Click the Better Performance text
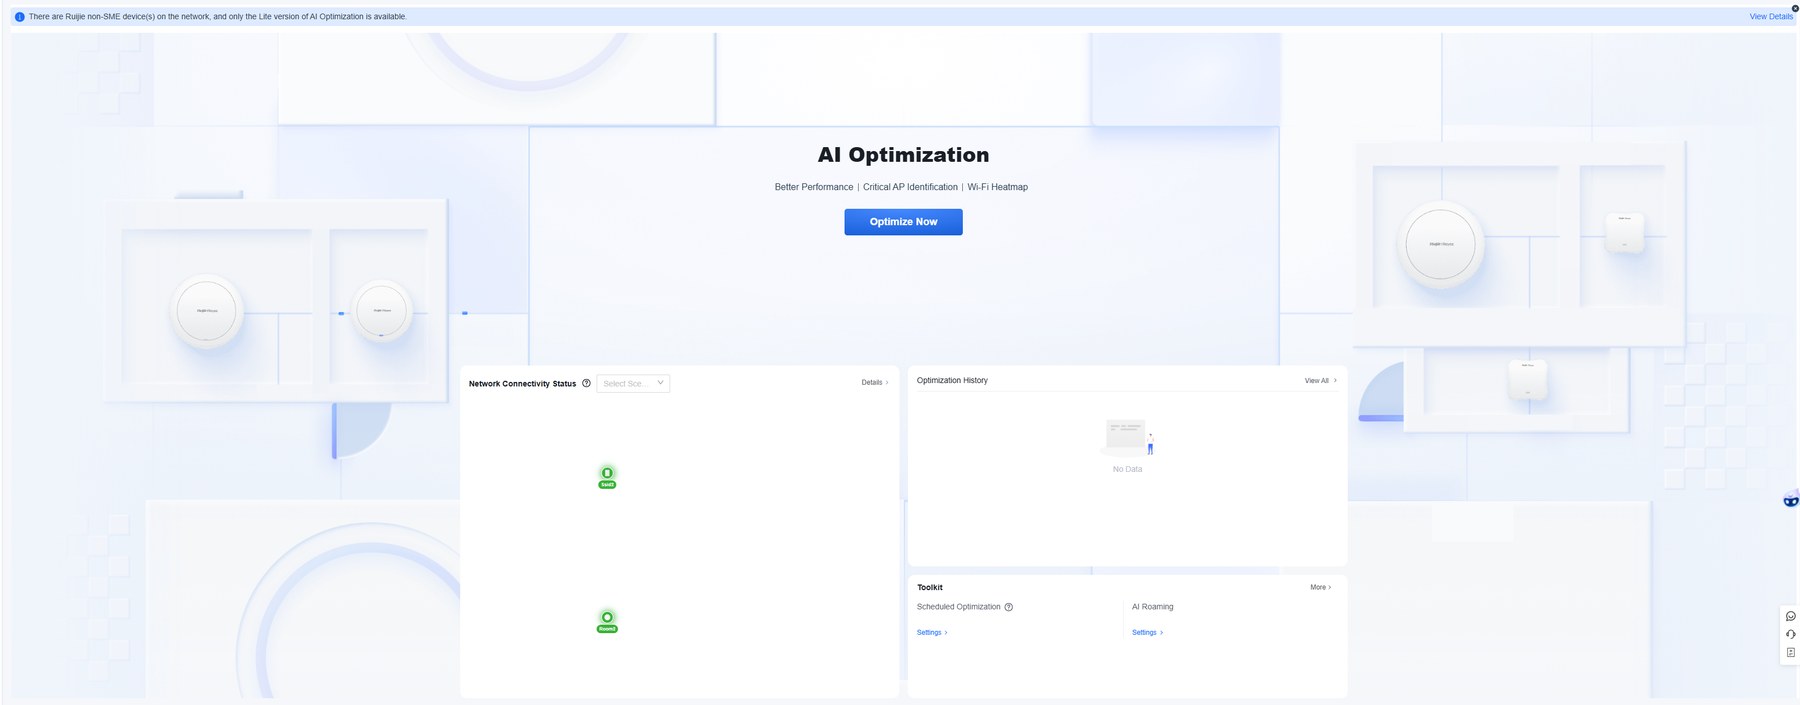This screenshot has height=705, width=1800. pos(814,187)
